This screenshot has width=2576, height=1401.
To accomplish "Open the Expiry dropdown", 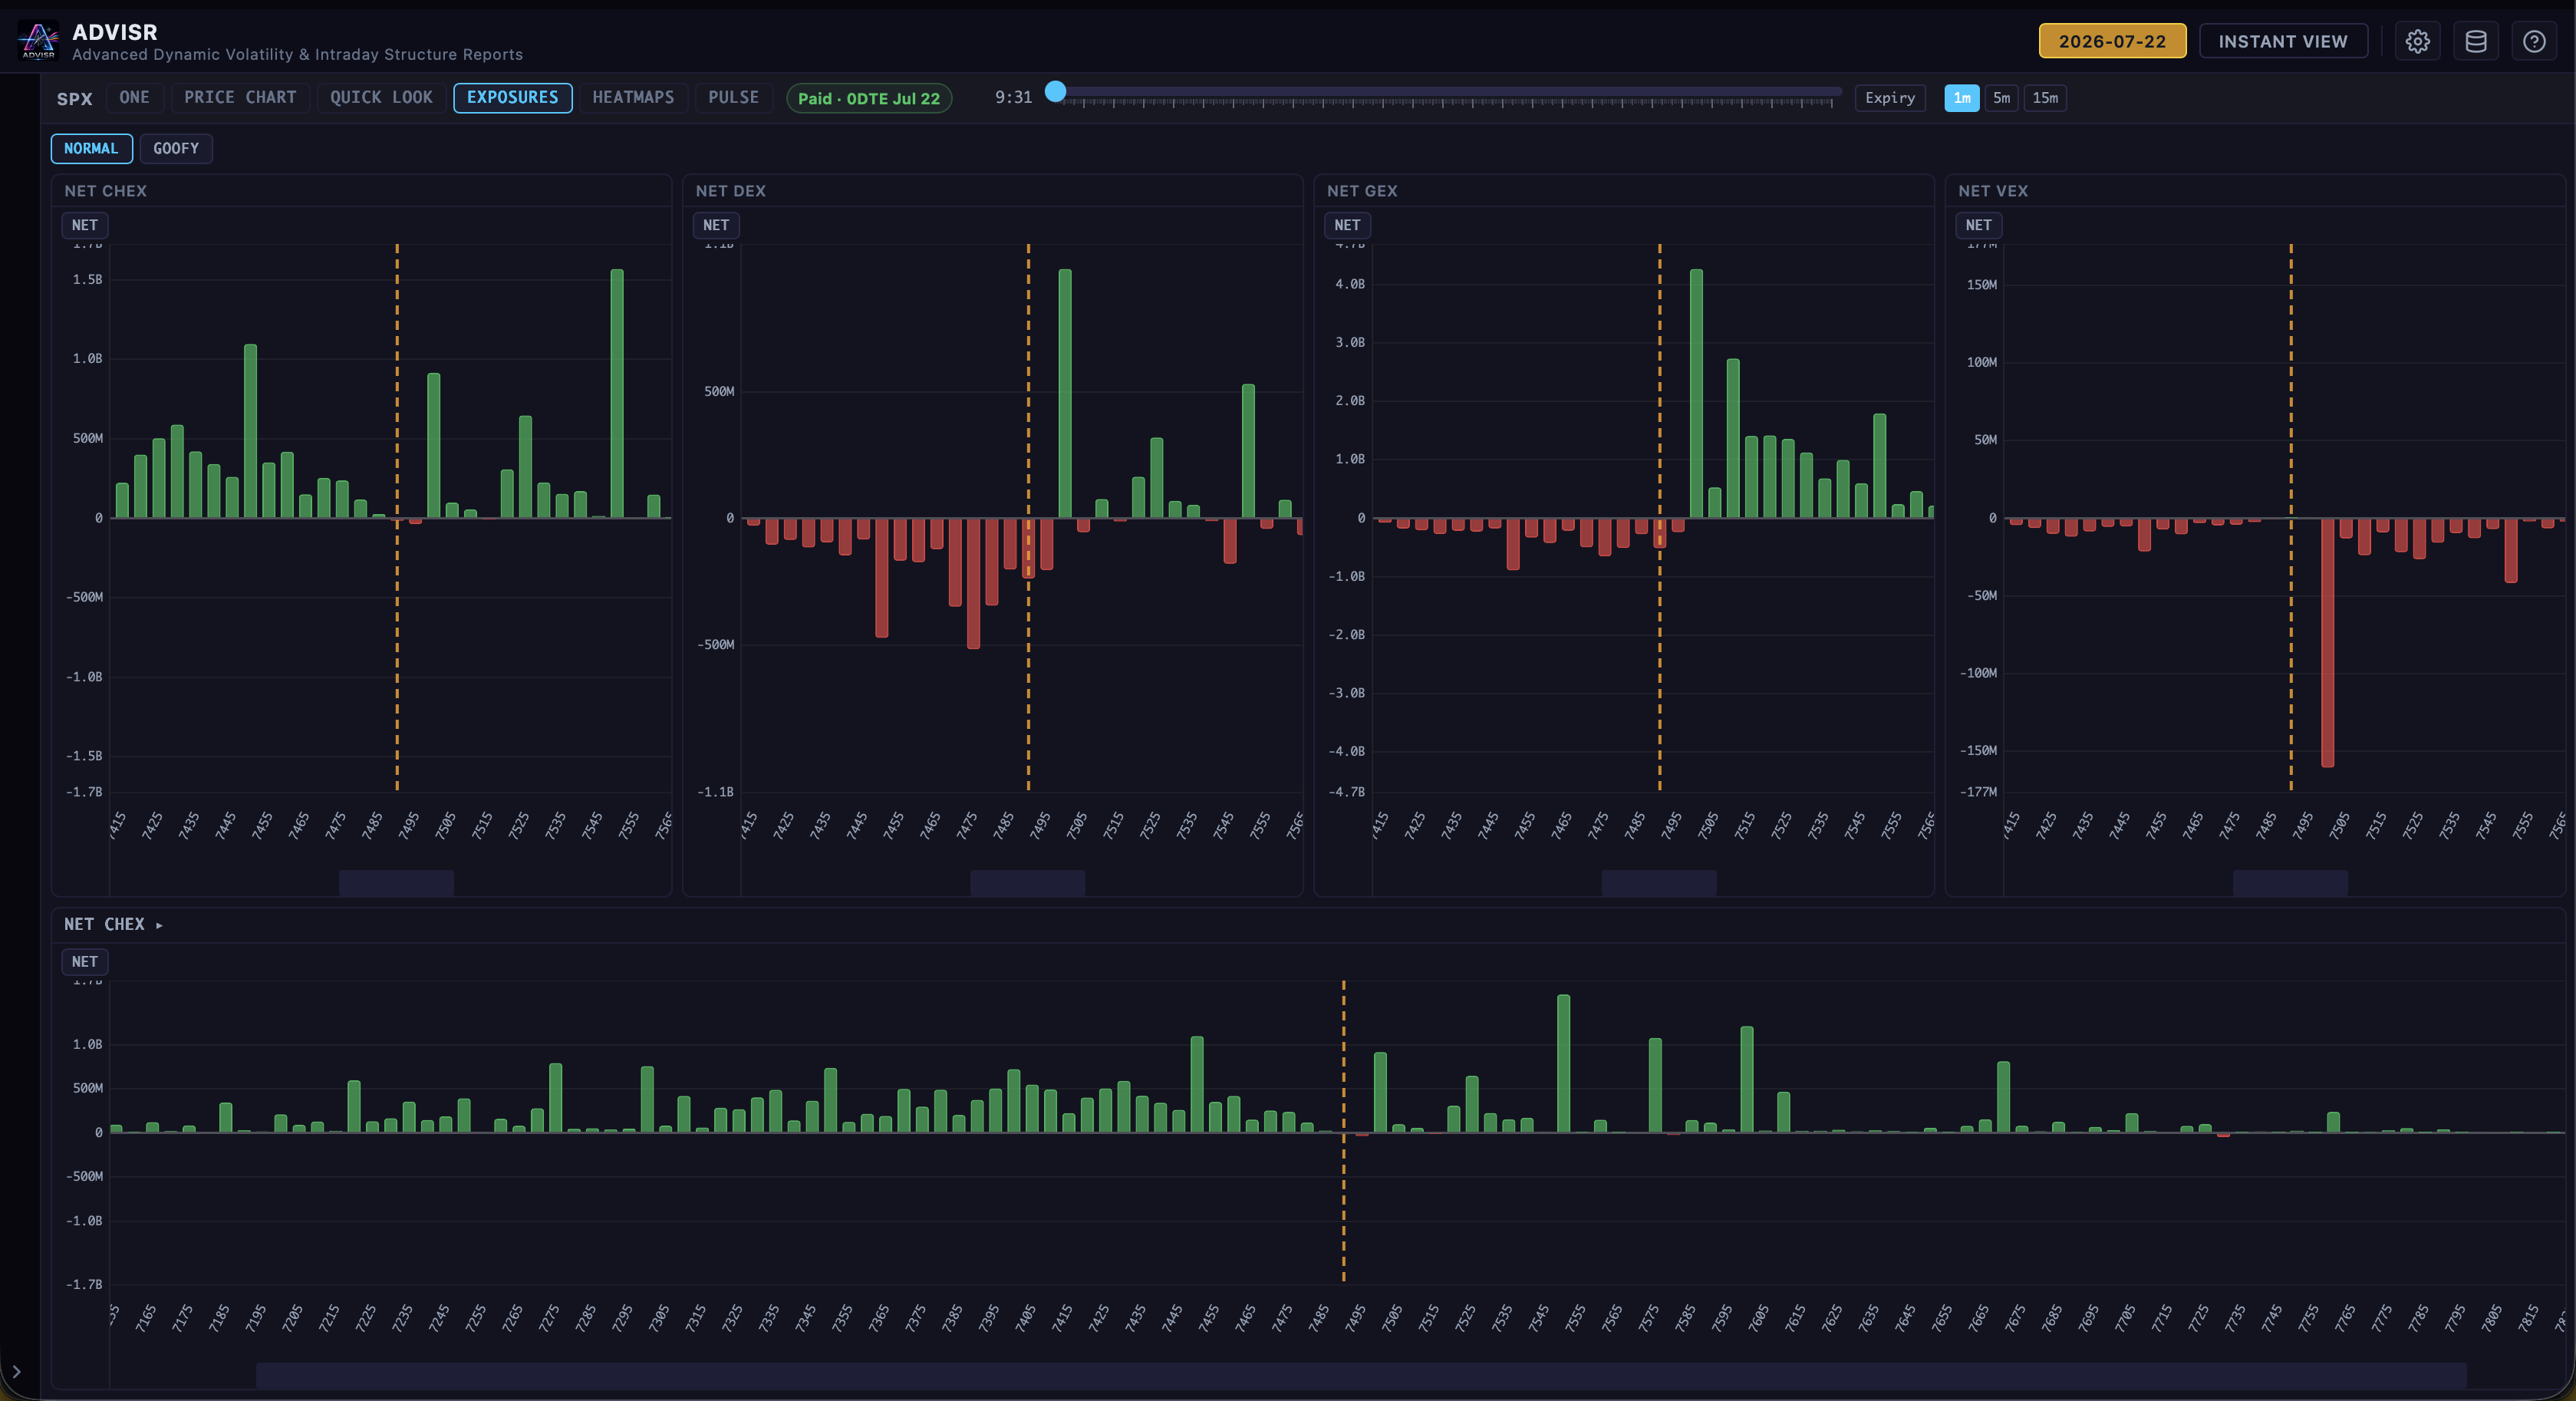I will 1889,98.
